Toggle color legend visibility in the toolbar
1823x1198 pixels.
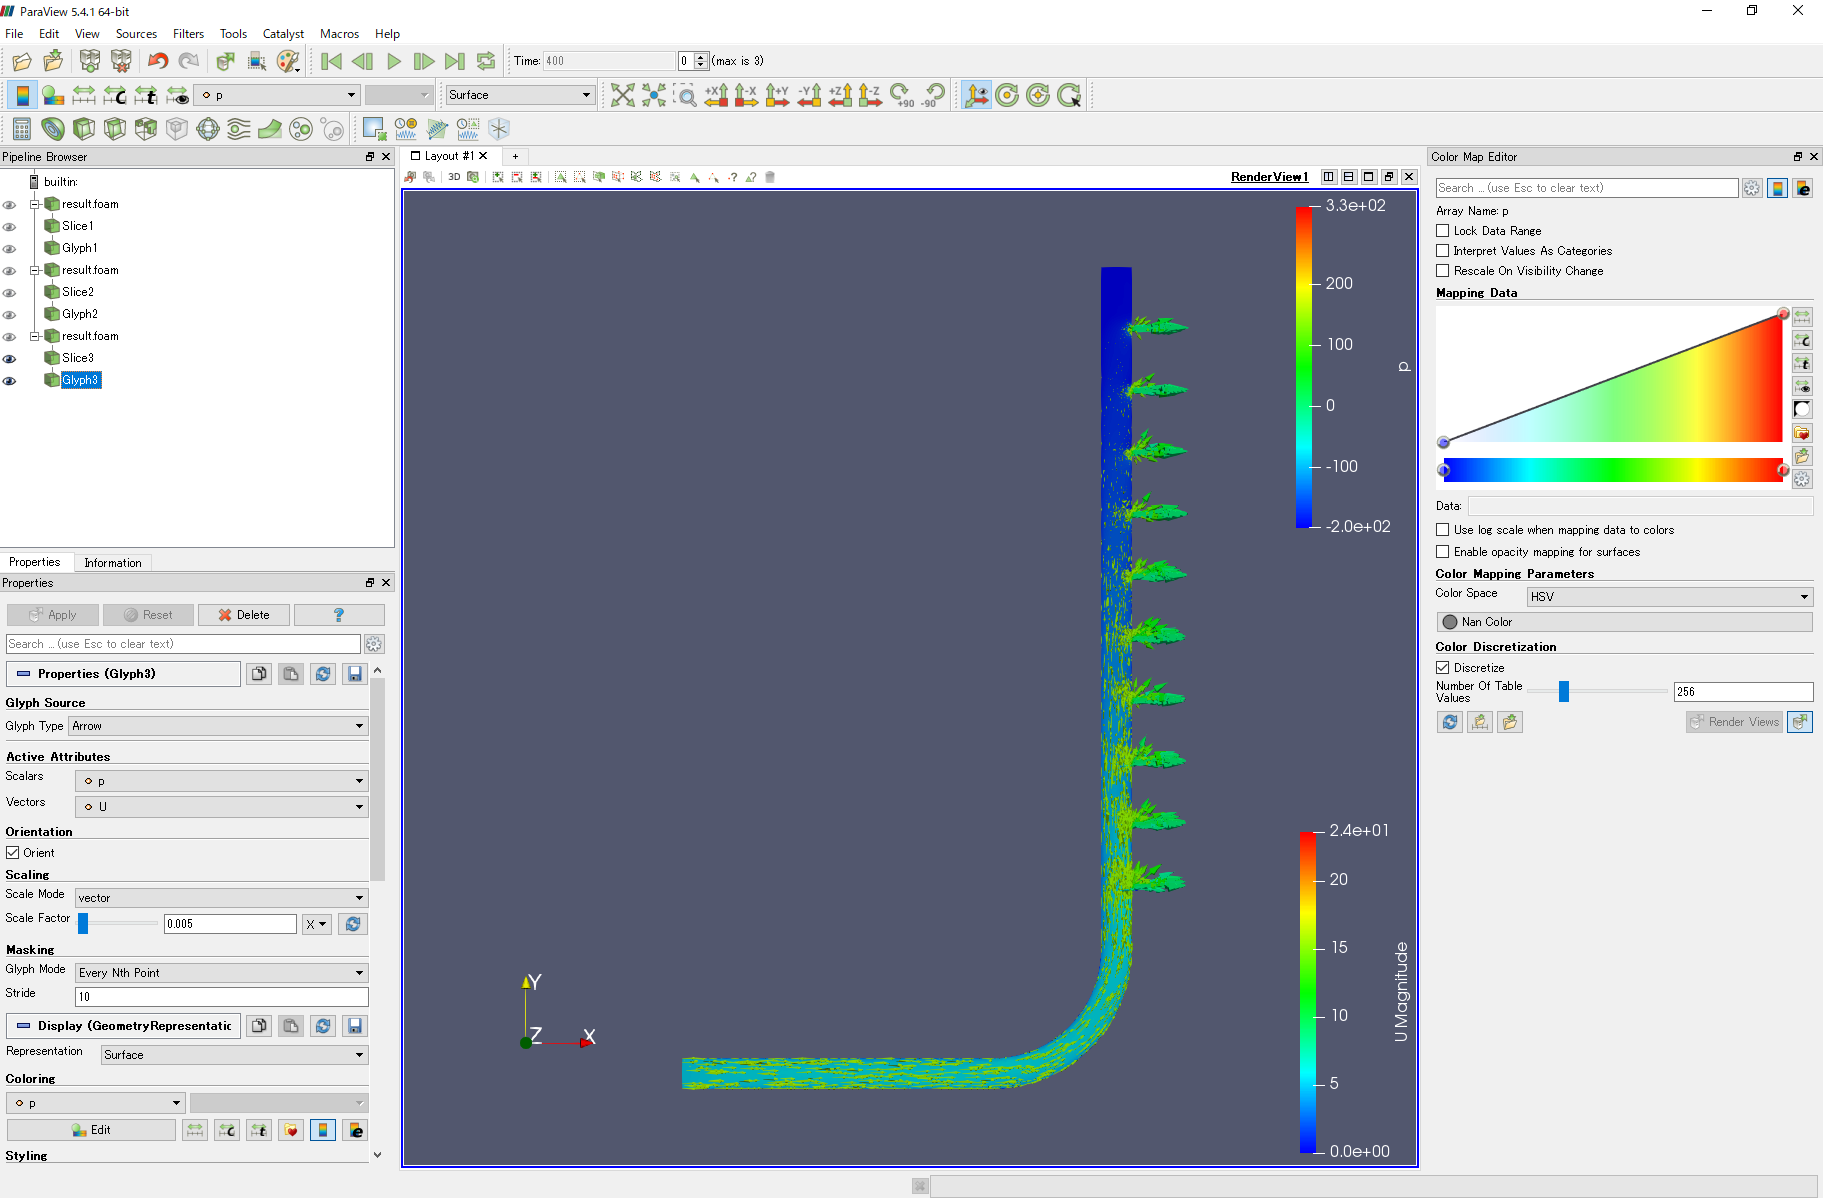pos(22,95)
